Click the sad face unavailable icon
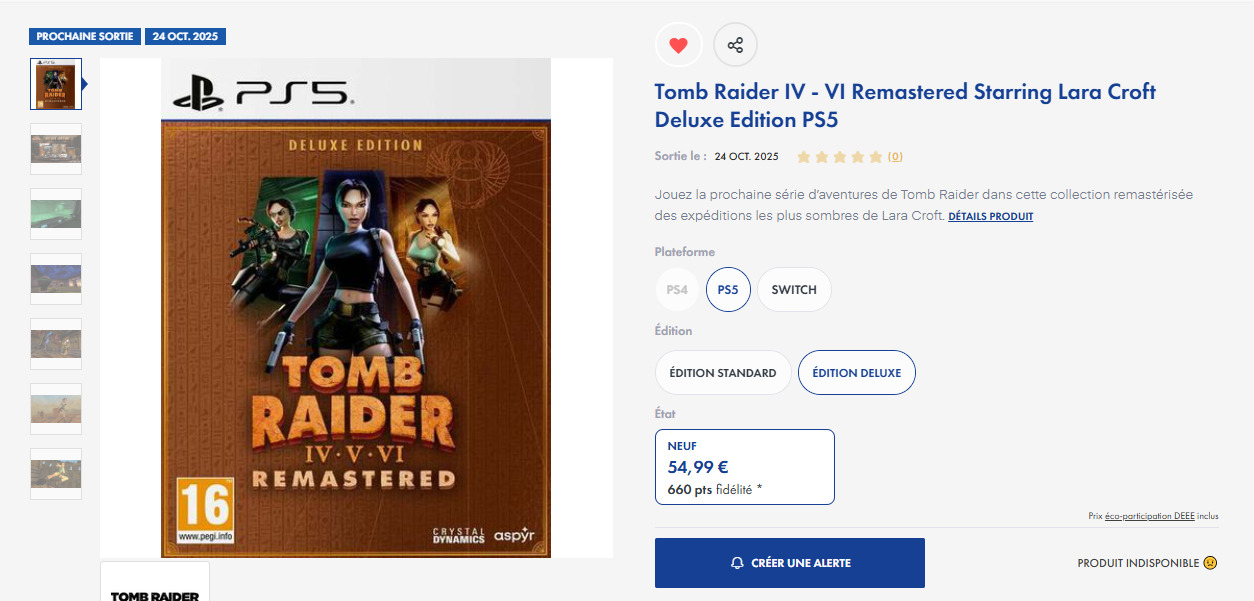1254x601 pixels. (1210, 563)
